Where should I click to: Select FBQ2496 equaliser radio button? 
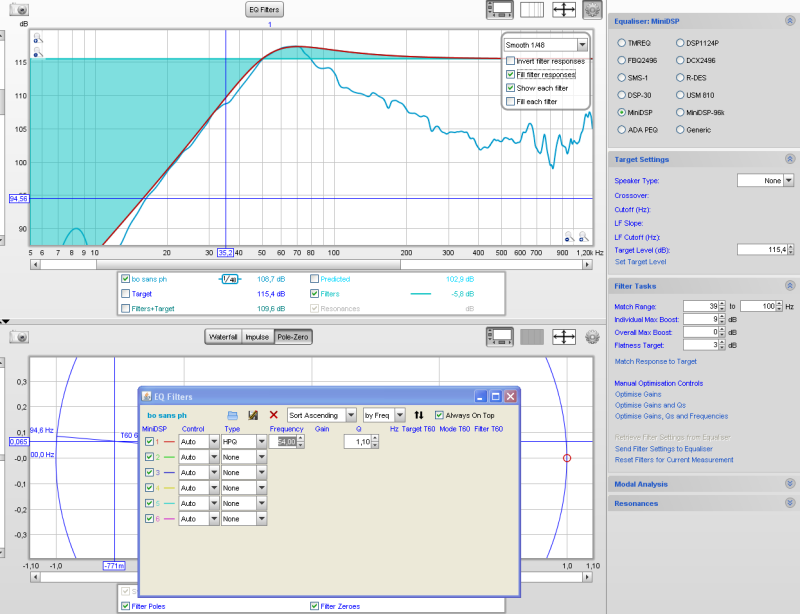(621, 60)
